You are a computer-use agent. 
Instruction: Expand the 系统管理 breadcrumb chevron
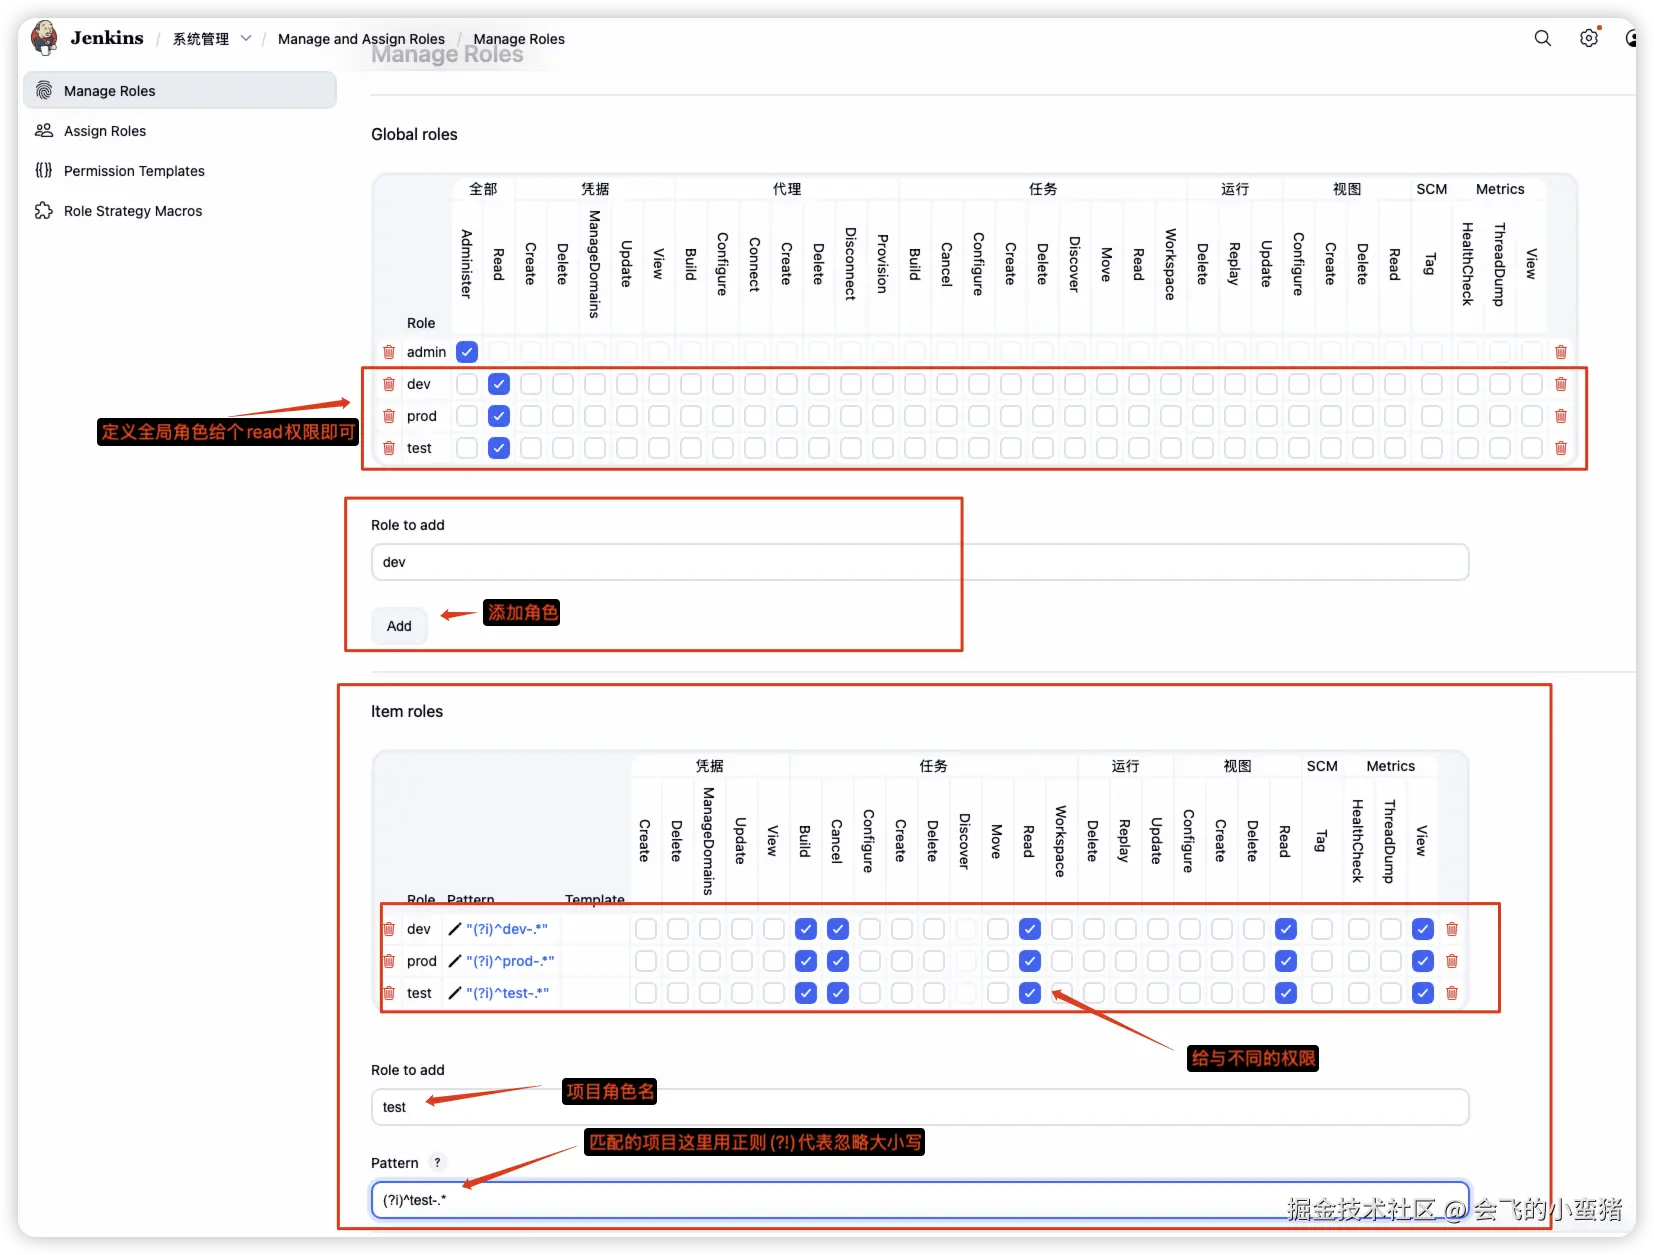click(246, 38)
